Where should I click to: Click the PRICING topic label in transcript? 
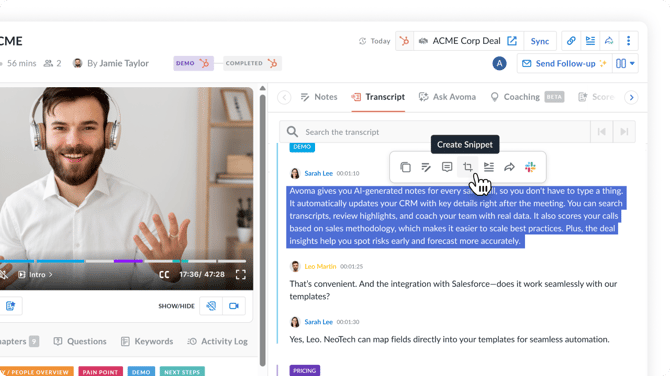[x=305, y=370]
